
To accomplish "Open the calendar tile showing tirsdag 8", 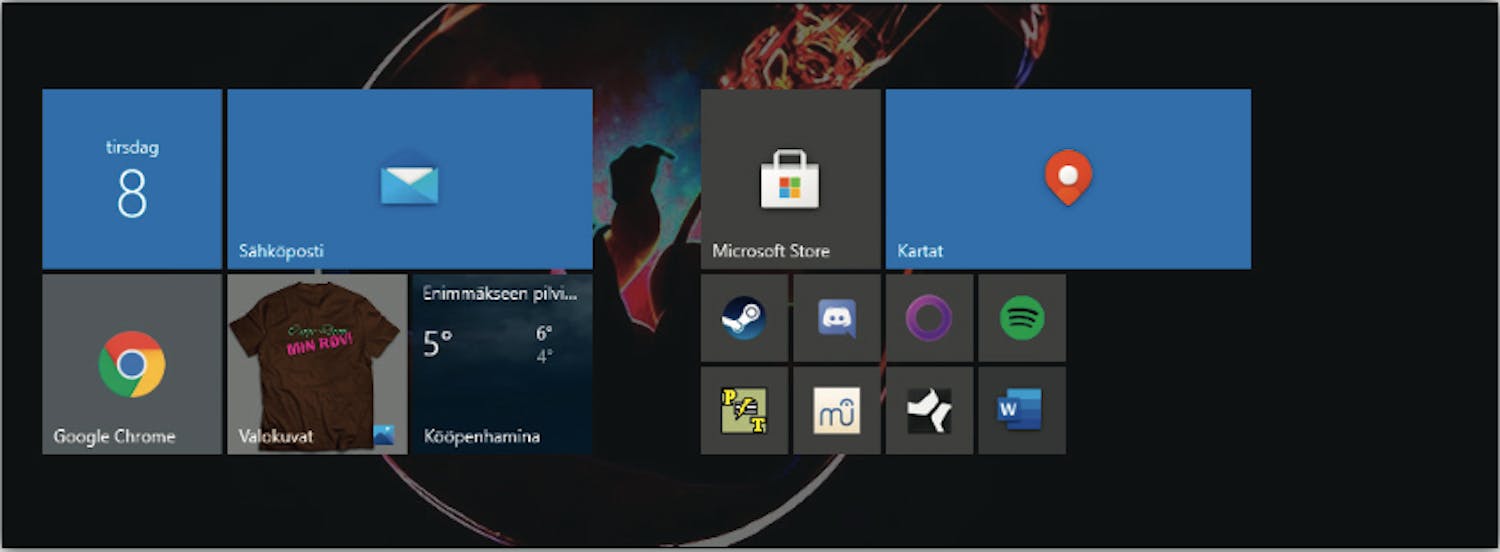I will coord(132,179).
